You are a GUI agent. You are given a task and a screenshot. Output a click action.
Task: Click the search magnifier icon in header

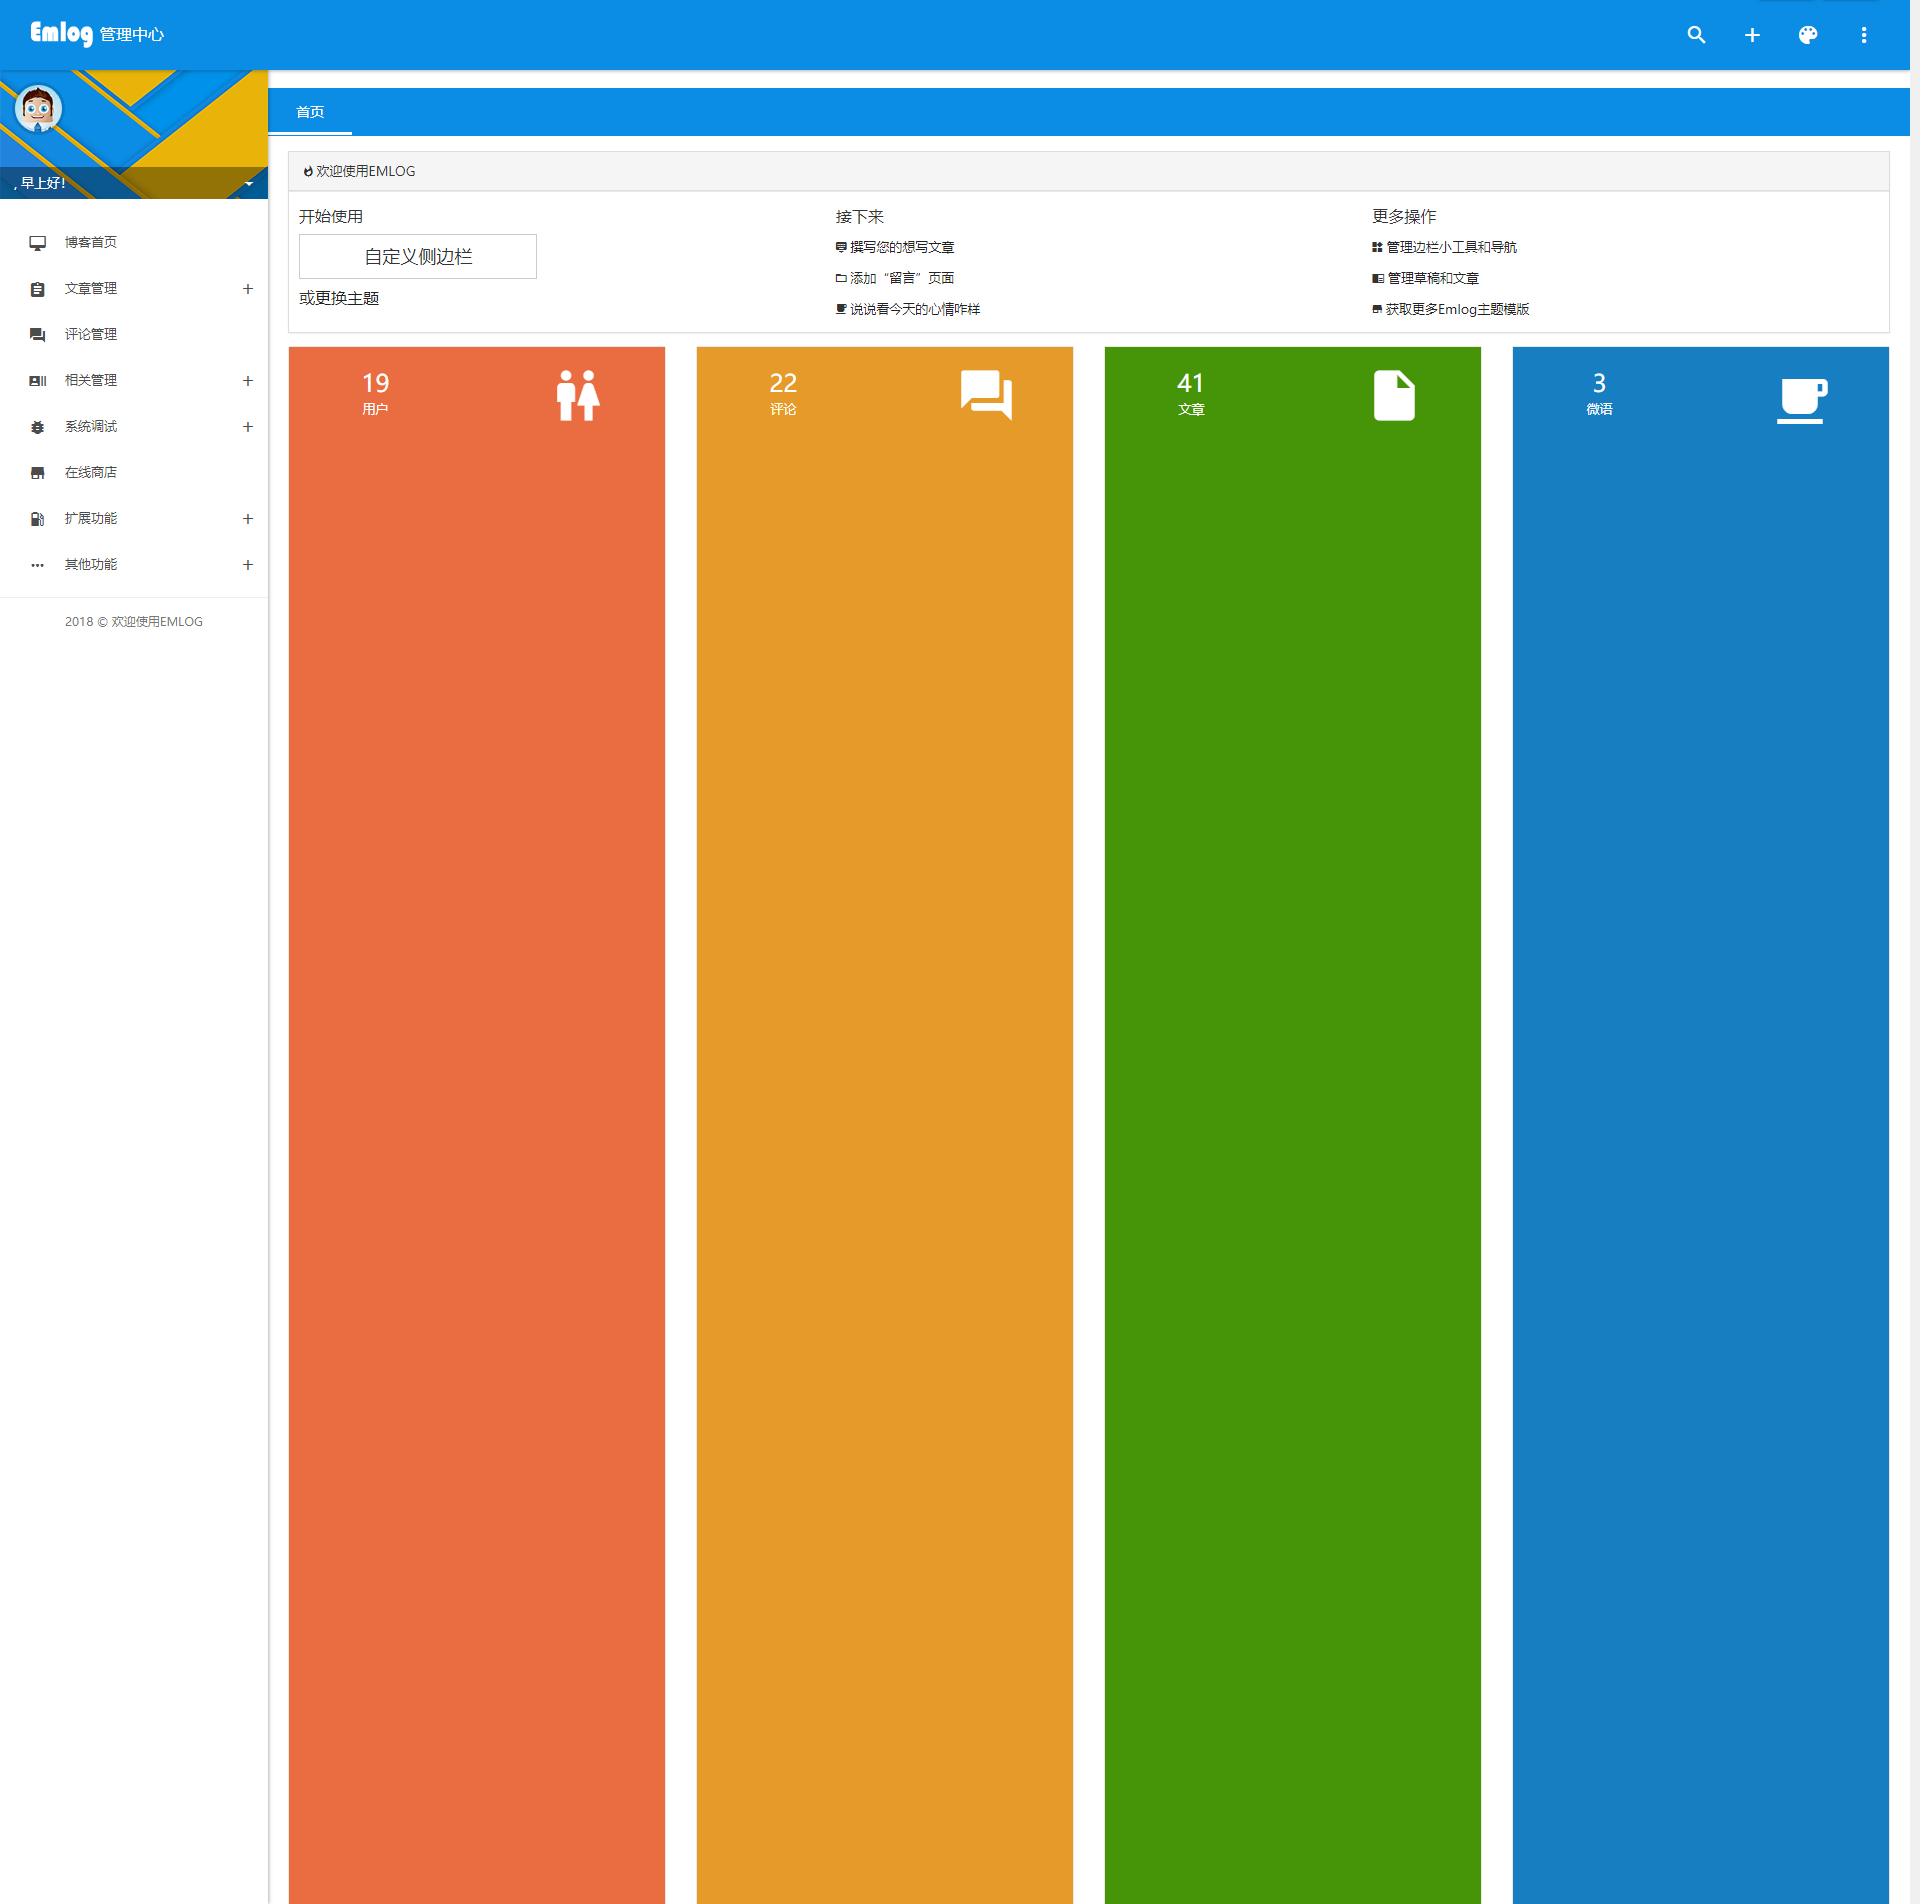(x=1696, y=35)
